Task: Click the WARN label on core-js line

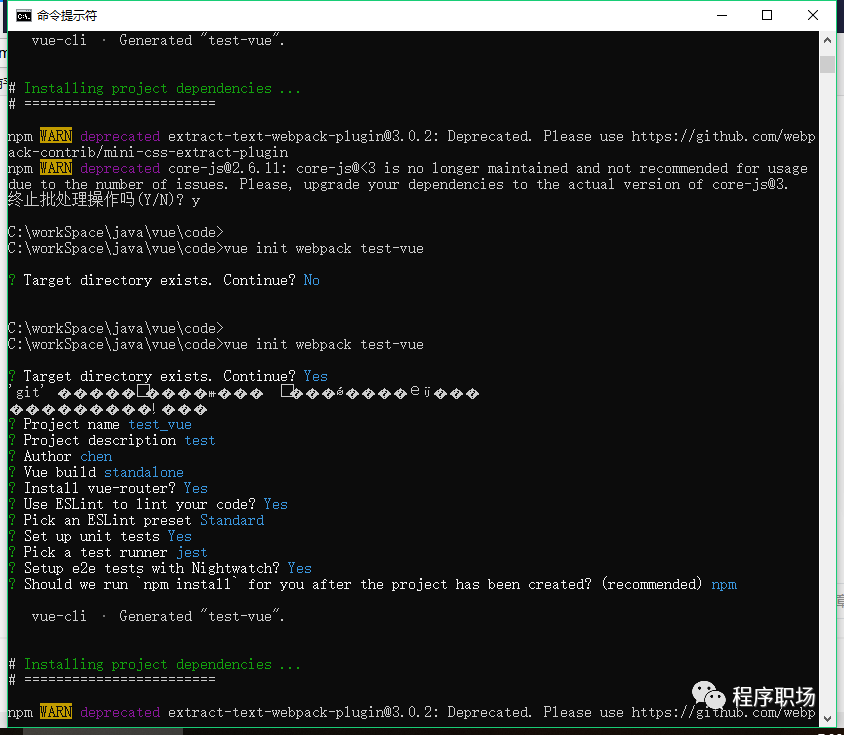Action: [56, 168]
